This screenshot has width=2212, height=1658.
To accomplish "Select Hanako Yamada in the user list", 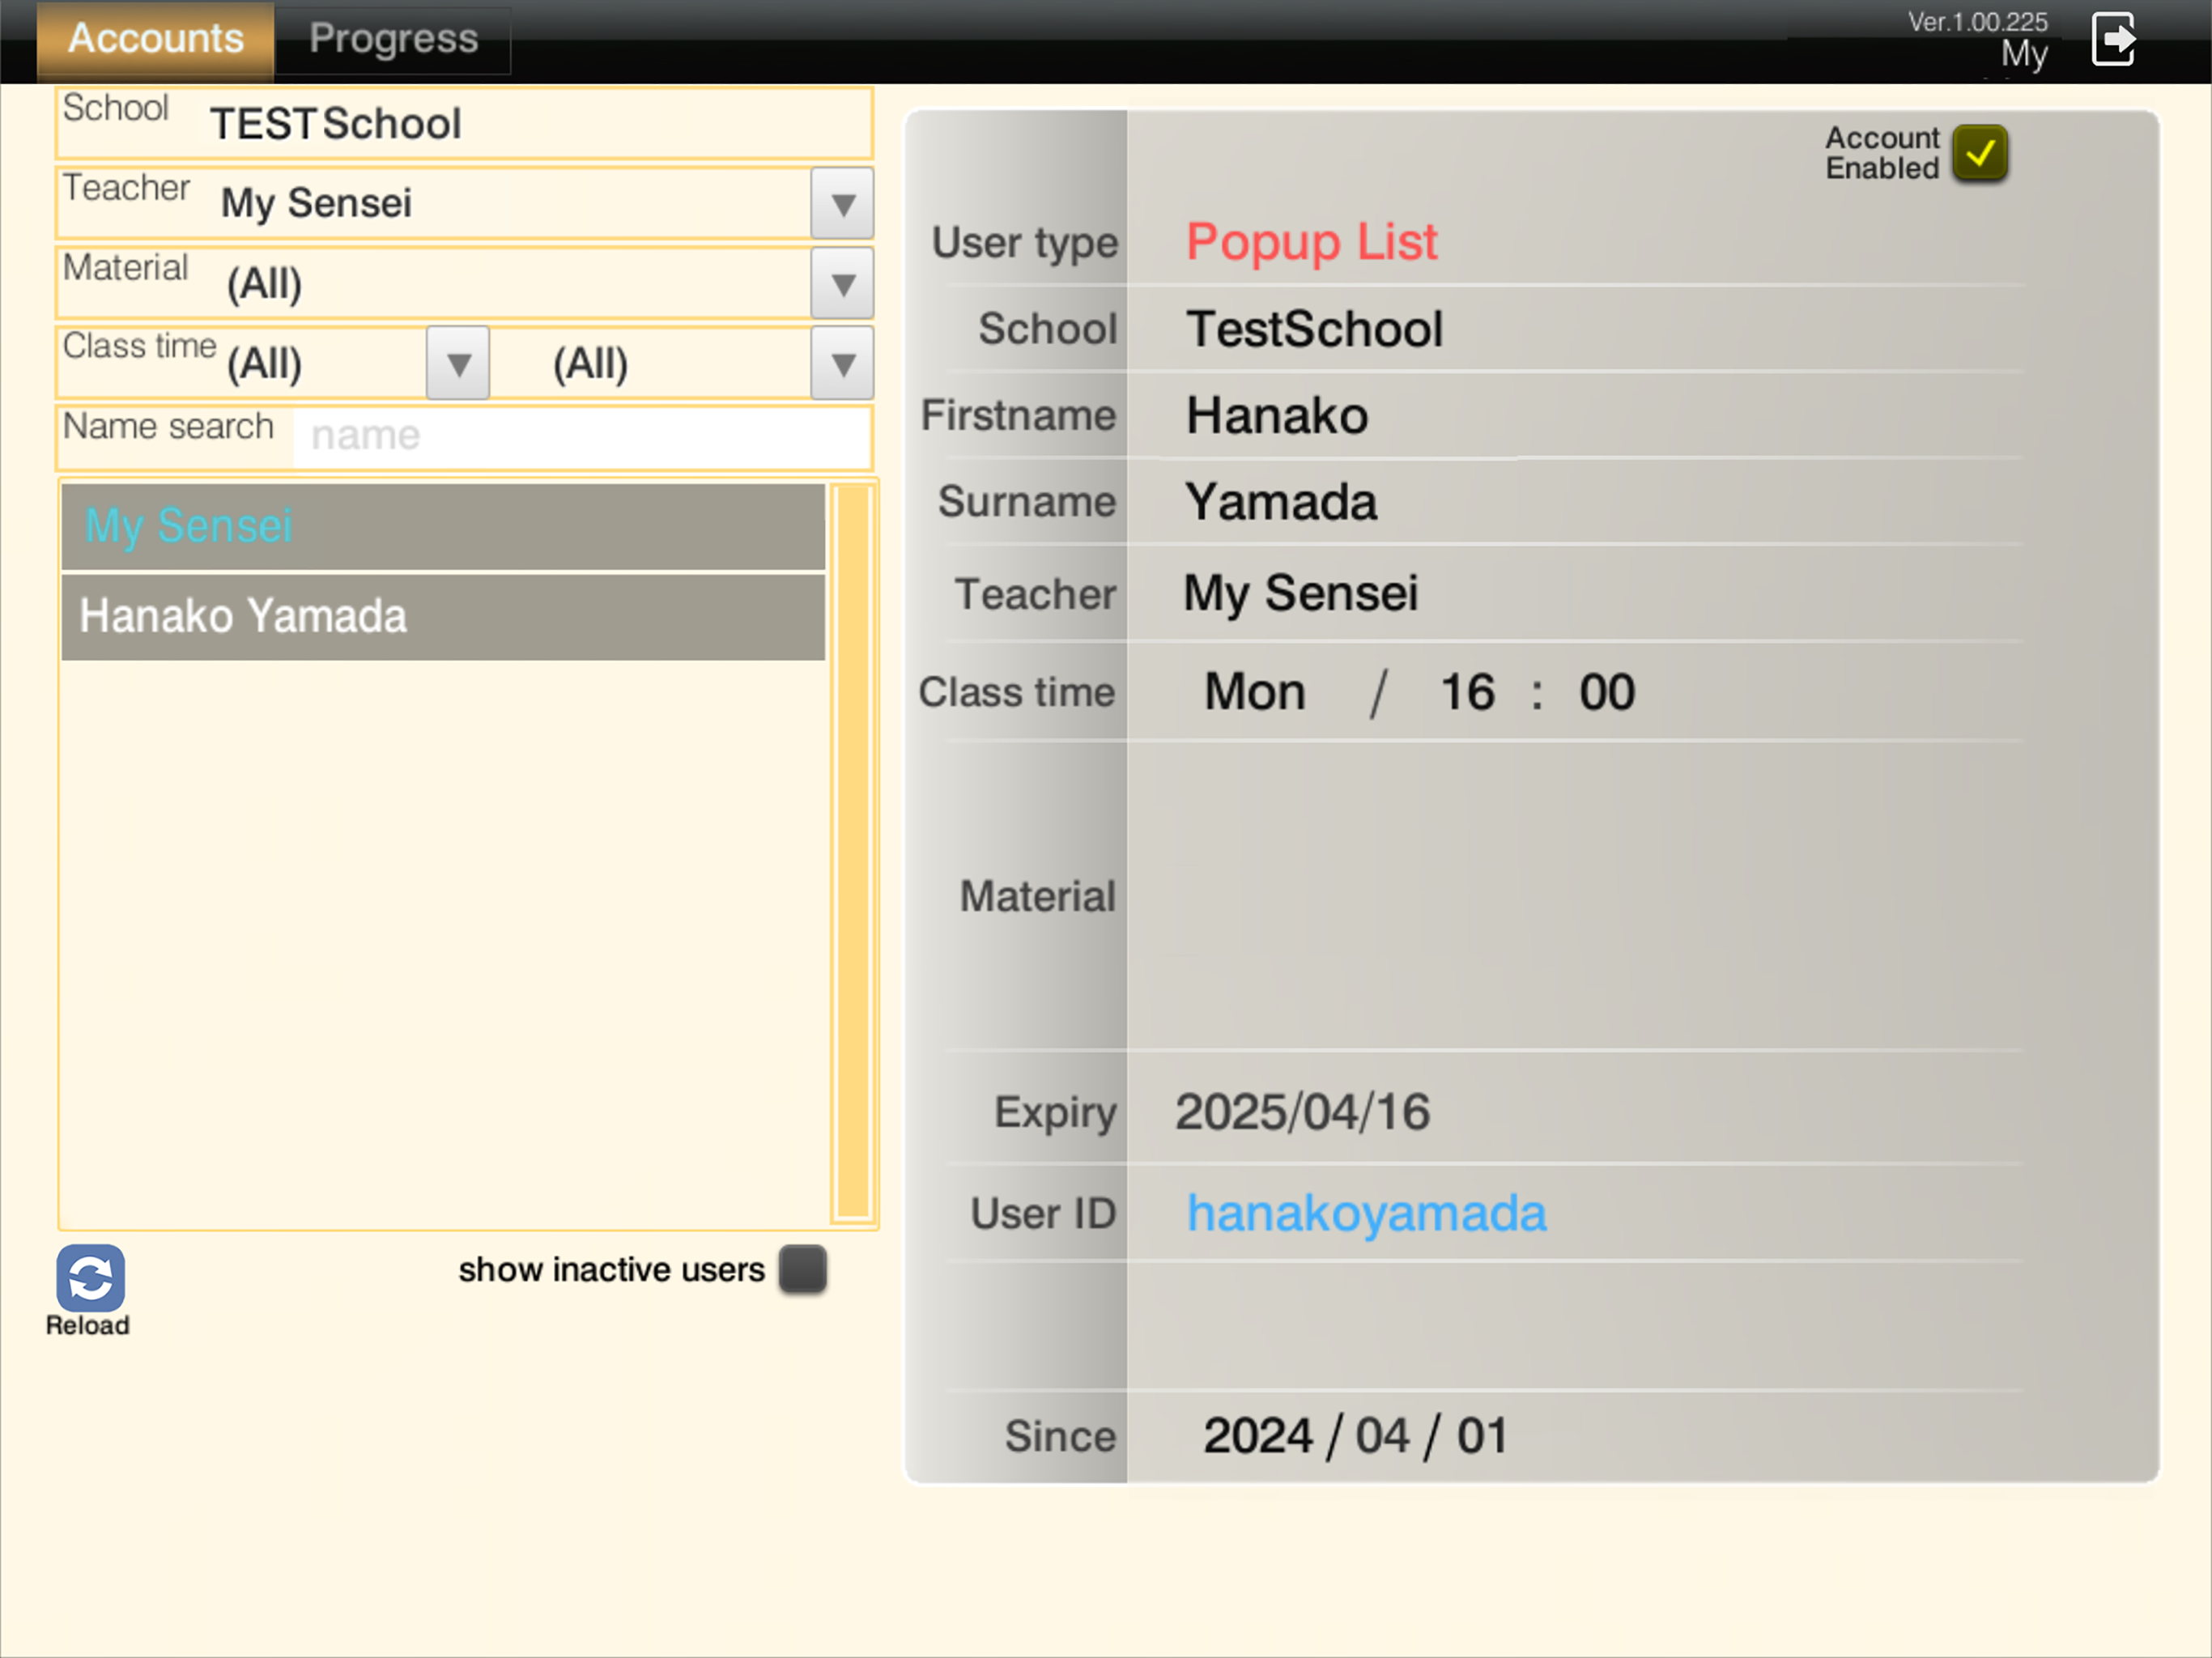I will (443, 616).
